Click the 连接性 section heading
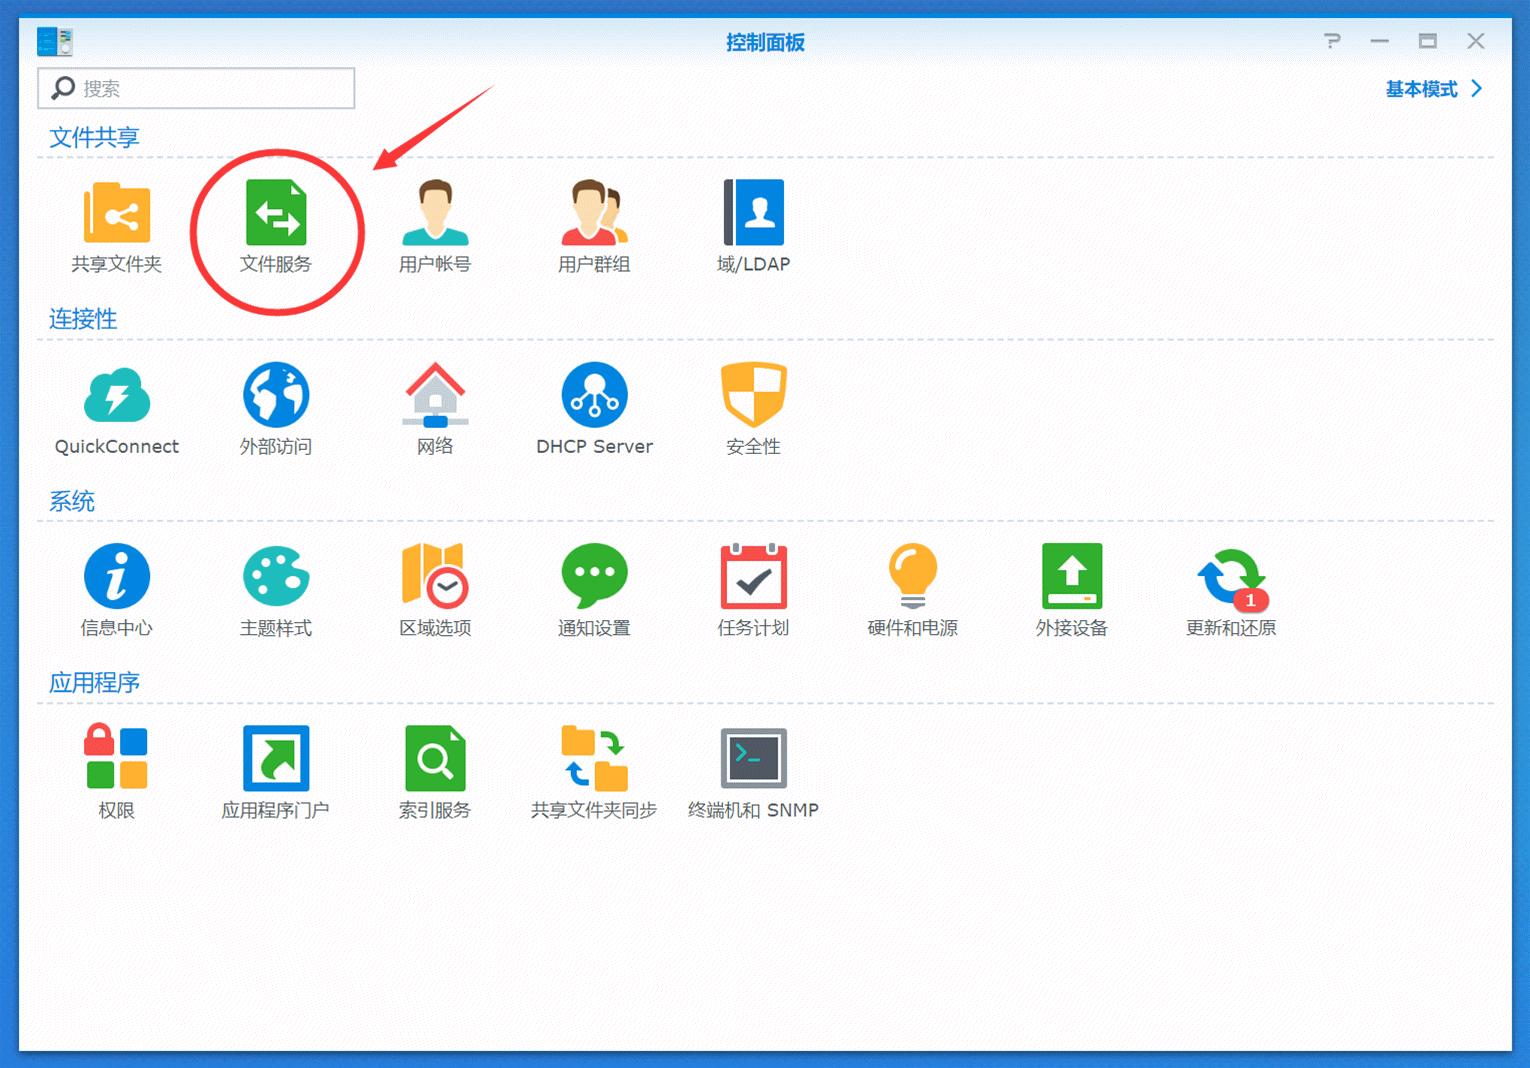Image resolution: width=1530 pixels, height=1068 pixels. pyautogui.click(x=83, y=319)
